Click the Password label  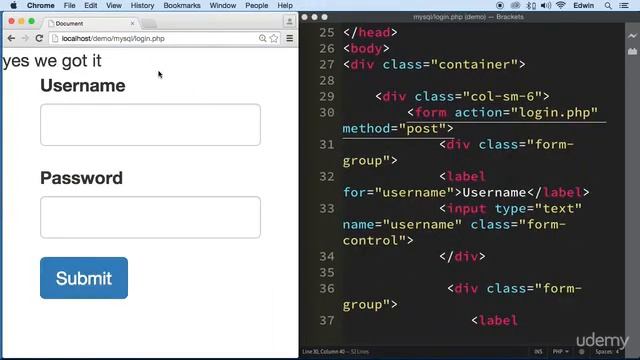coord(81,178)
